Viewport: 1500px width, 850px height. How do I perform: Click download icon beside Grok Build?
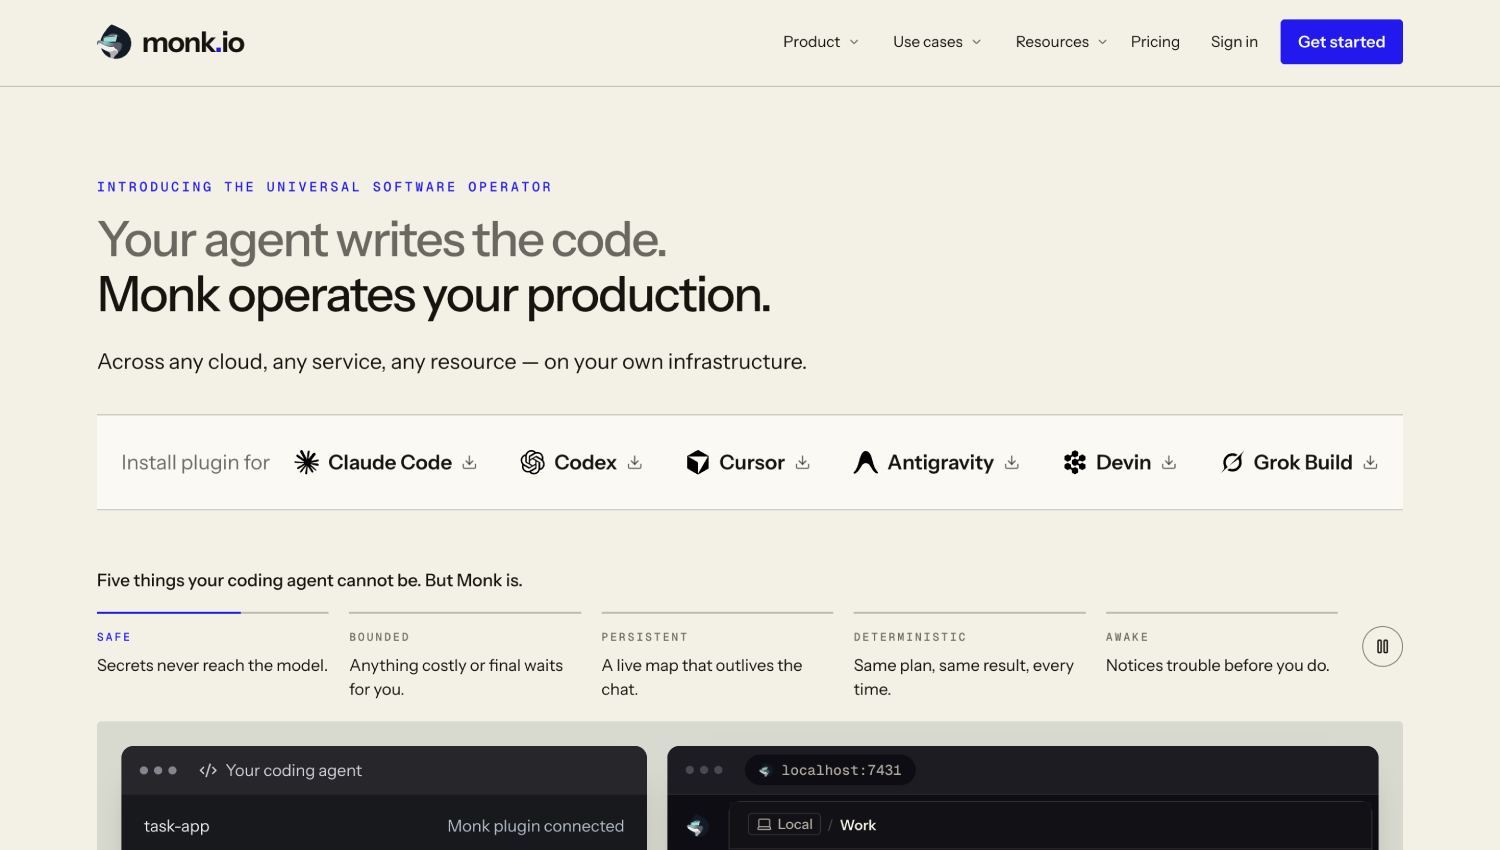tap(1371, 462)
